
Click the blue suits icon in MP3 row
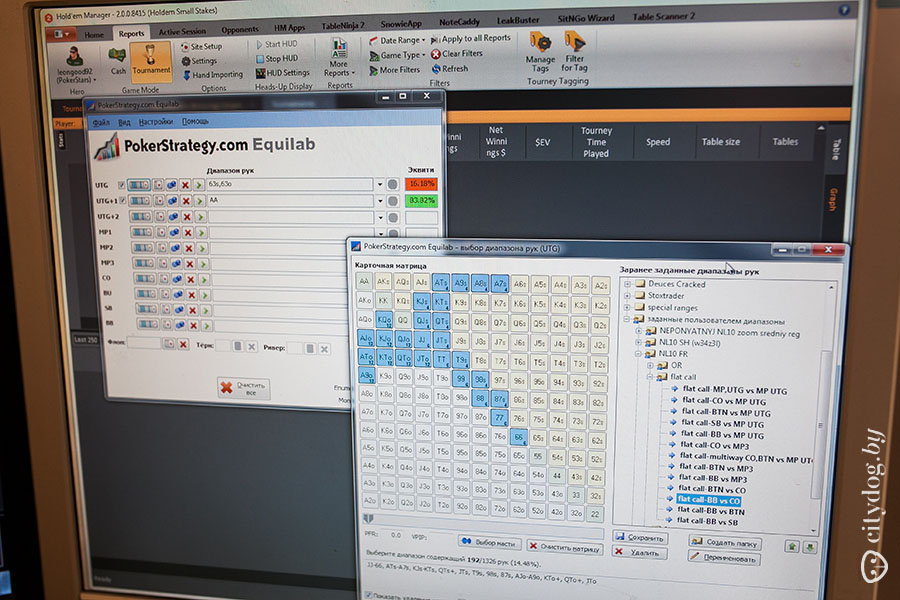[176, 264]
